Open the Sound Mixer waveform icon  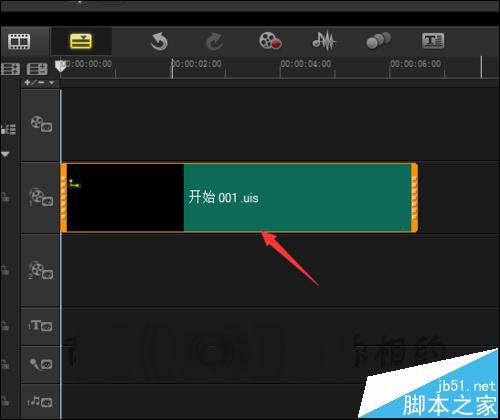point(324,41)
